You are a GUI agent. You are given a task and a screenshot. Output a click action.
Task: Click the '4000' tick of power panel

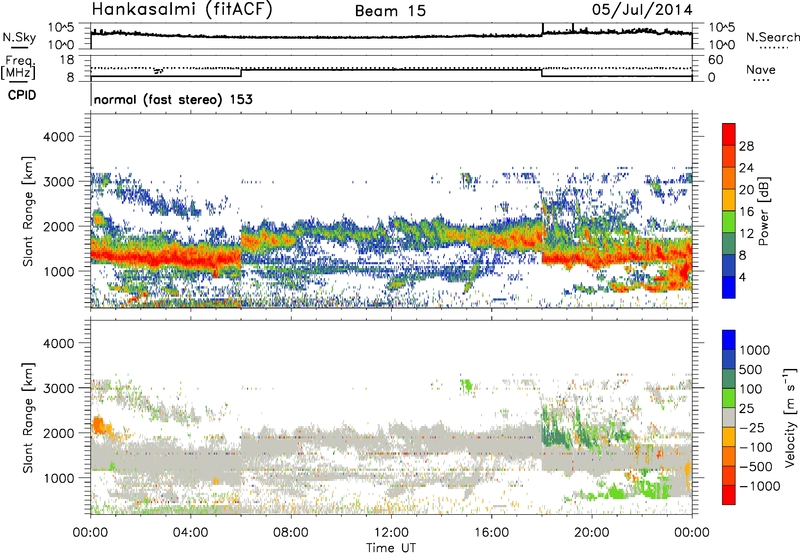58,137
